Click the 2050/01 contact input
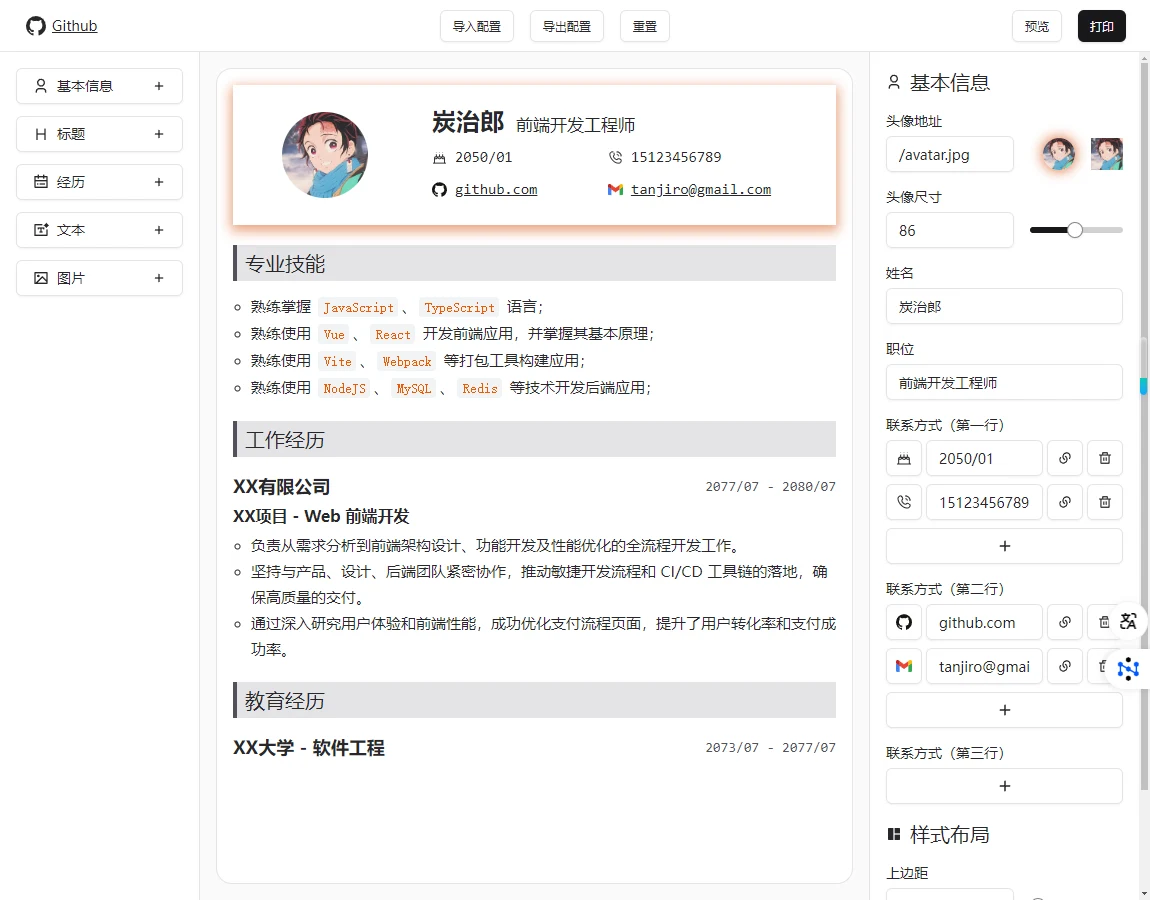The image size is (1150, 900). point(984,458)
